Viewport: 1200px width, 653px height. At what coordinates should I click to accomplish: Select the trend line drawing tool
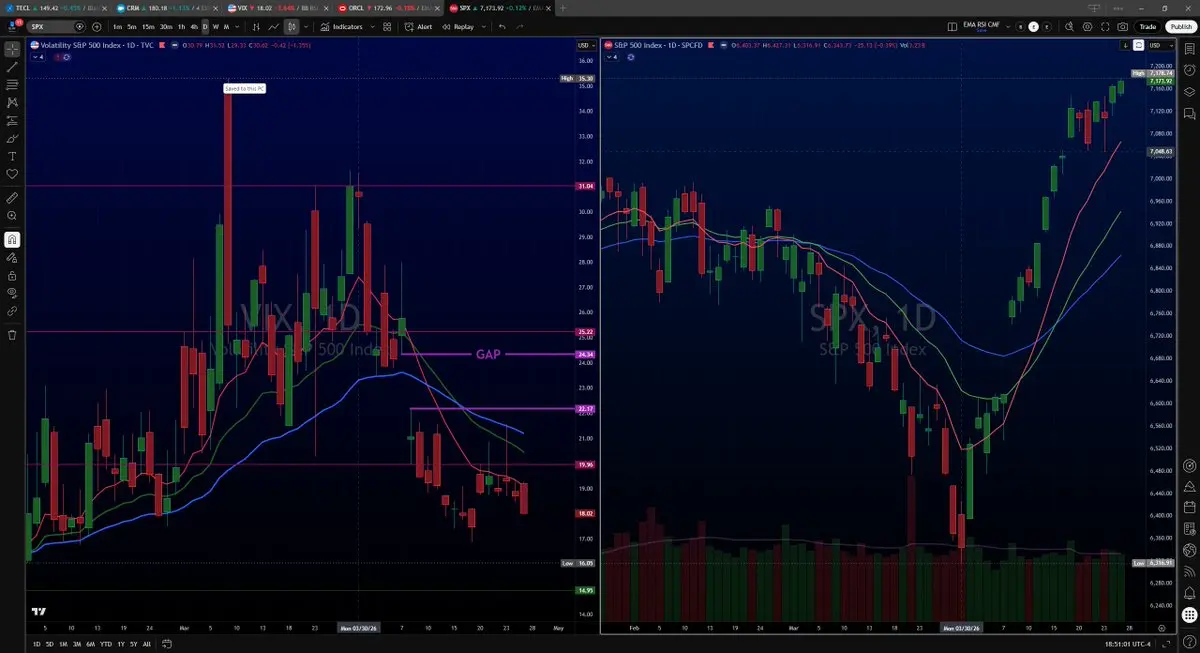(12, 66)
